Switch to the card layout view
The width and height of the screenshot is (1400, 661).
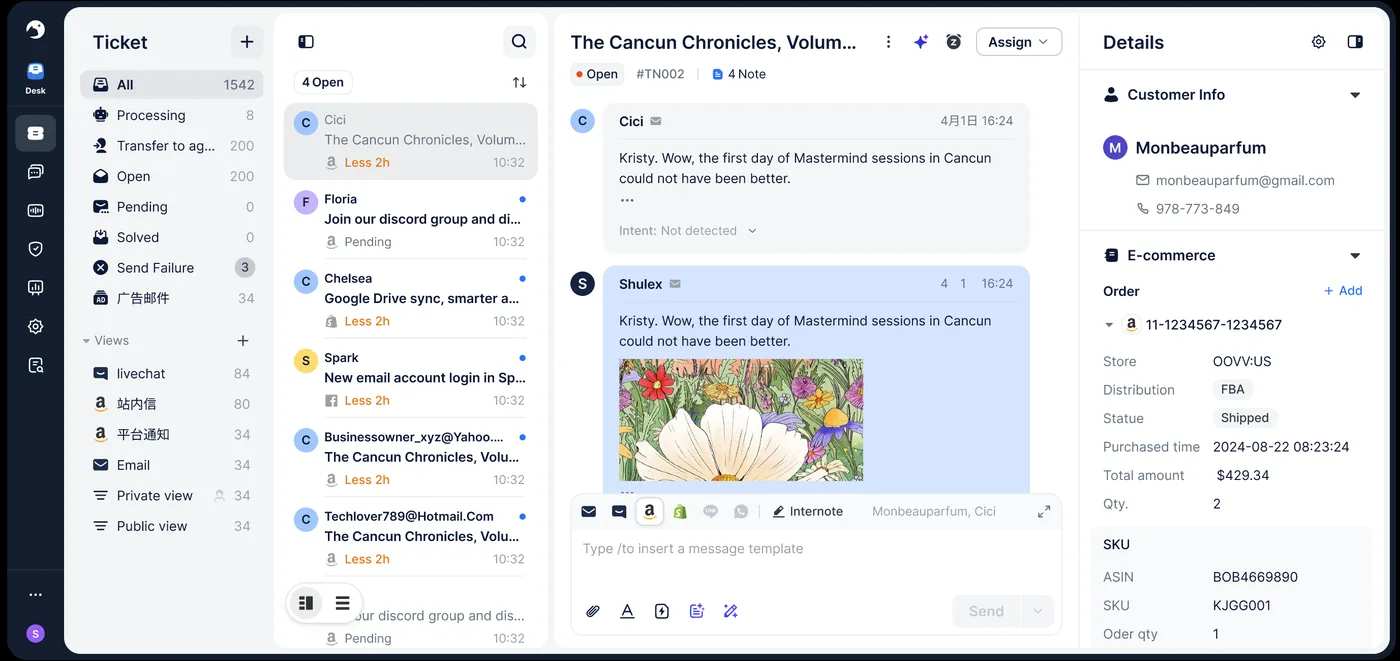point(307,603)
